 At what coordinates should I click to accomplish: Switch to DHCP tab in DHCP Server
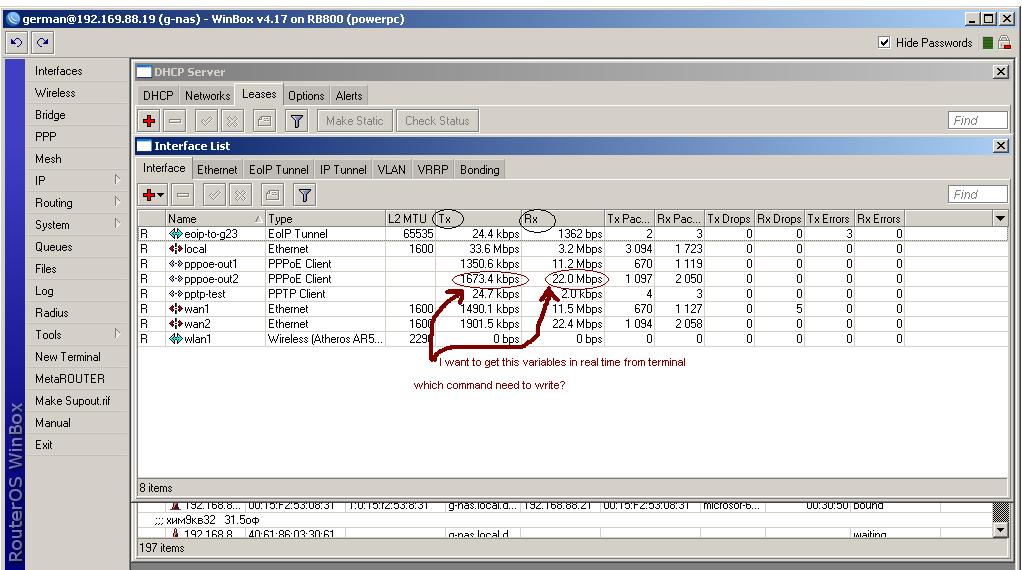[x=158, y=96]
